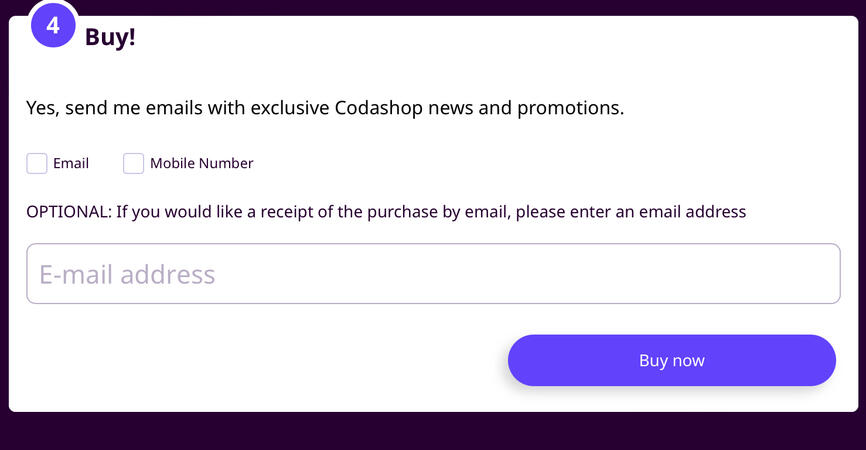Viewport: 866px width, 450px height.
Task: Tick the Email checkbox
Action: click(x=37, y=164)
